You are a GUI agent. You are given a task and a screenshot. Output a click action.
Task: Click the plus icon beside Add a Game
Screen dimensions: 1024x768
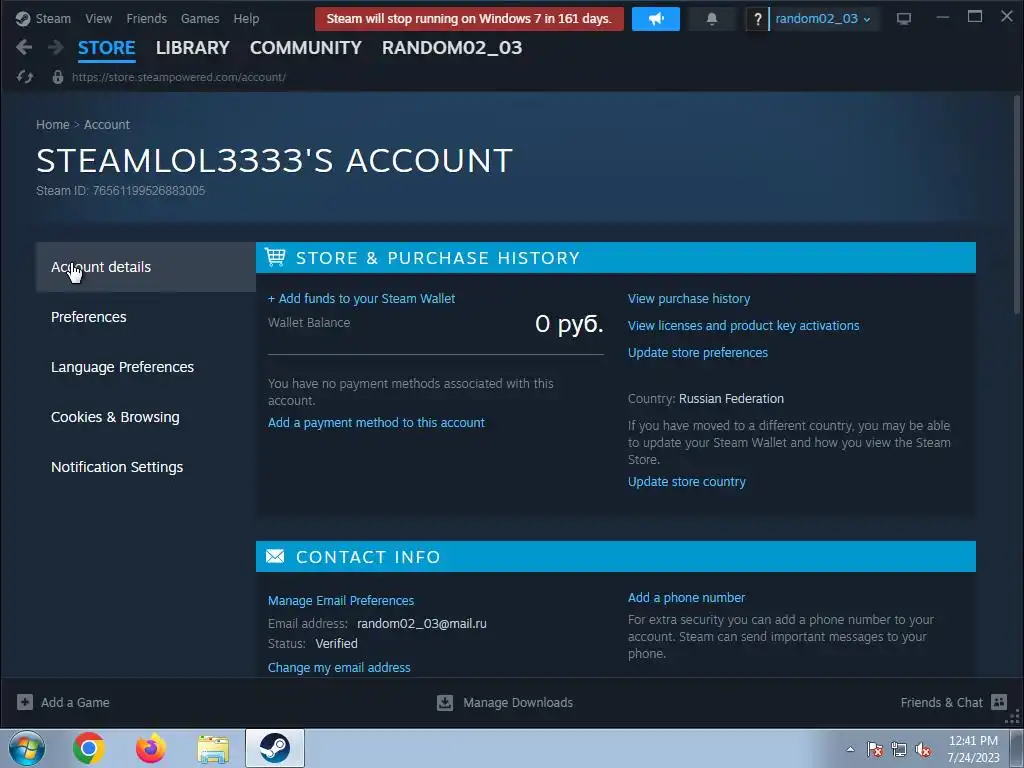point(25,702)
